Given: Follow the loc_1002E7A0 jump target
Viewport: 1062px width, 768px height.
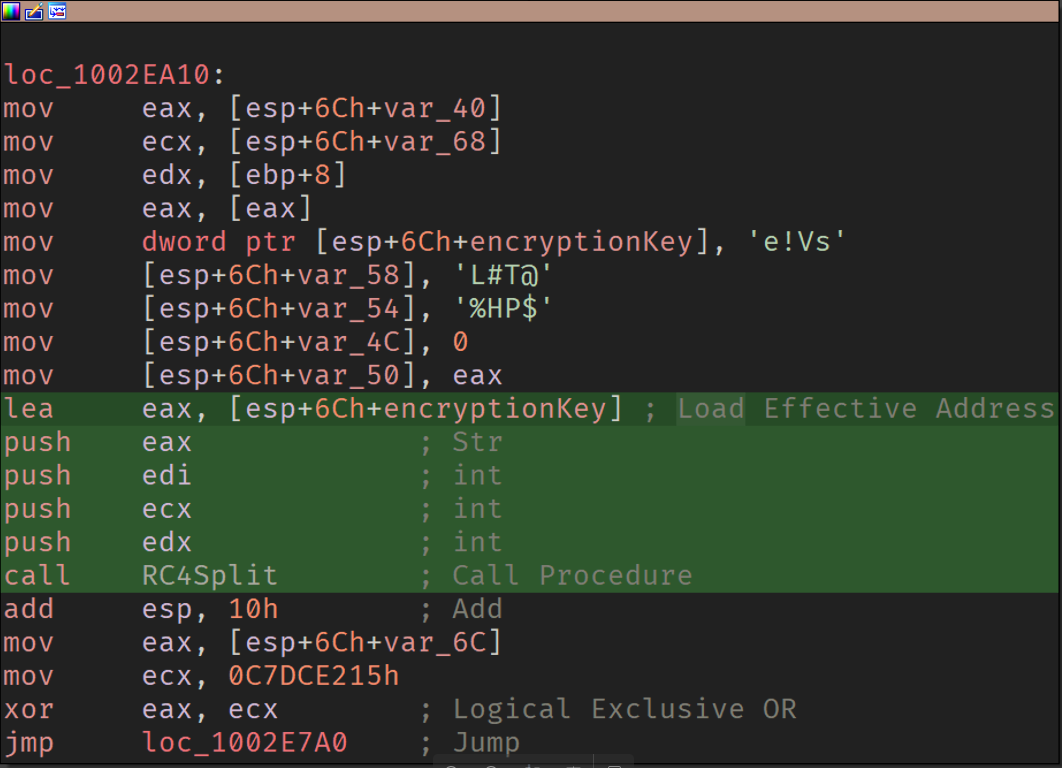Looking at the screenshot, I should [245, 742].
